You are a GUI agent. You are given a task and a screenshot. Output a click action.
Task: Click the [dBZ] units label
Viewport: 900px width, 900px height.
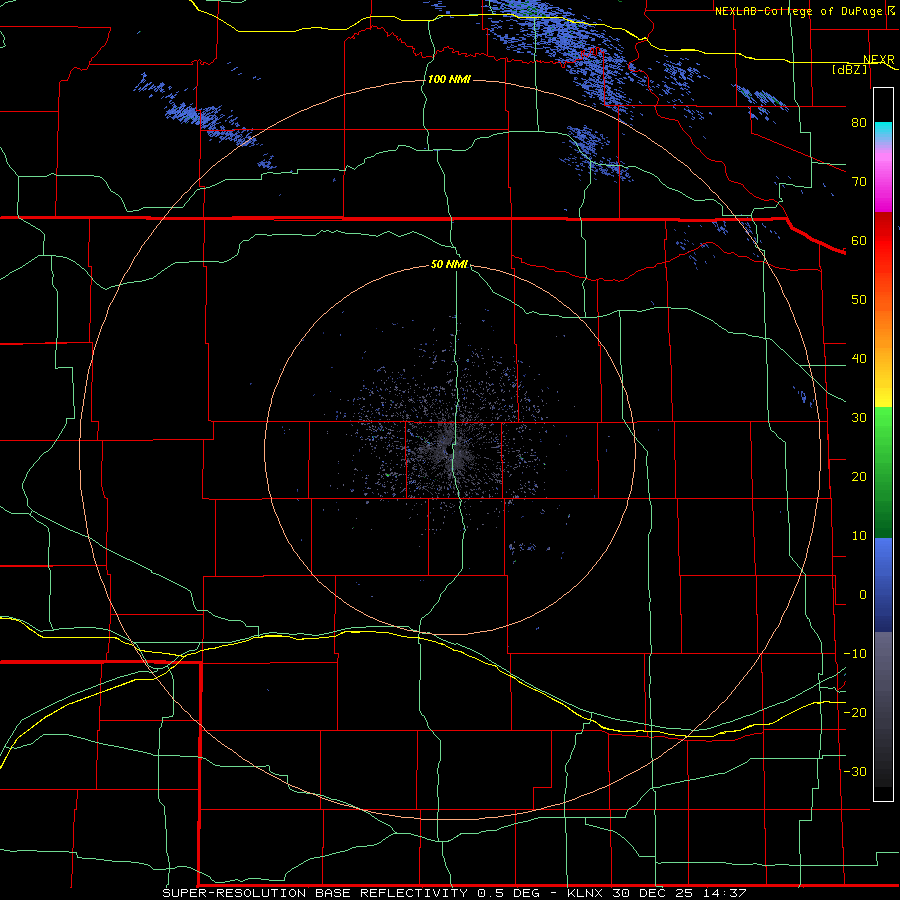tap(850, 70)
